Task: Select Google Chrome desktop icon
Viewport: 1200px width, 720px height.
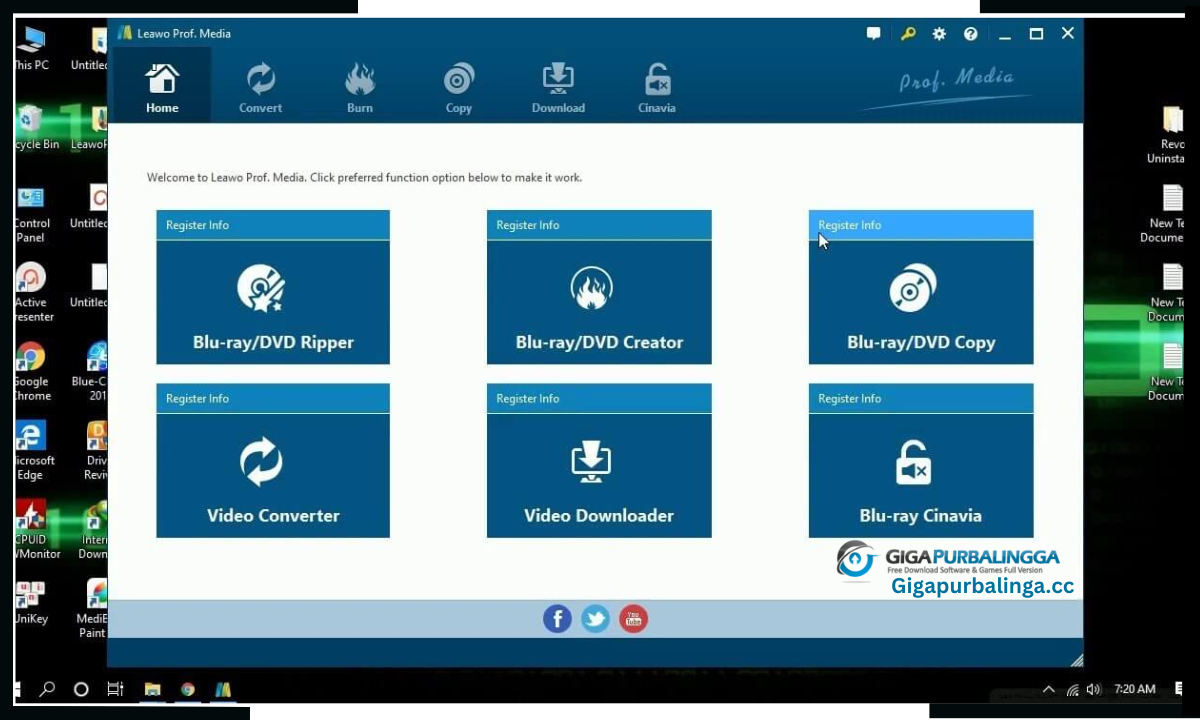Action: tap(30, 371)
